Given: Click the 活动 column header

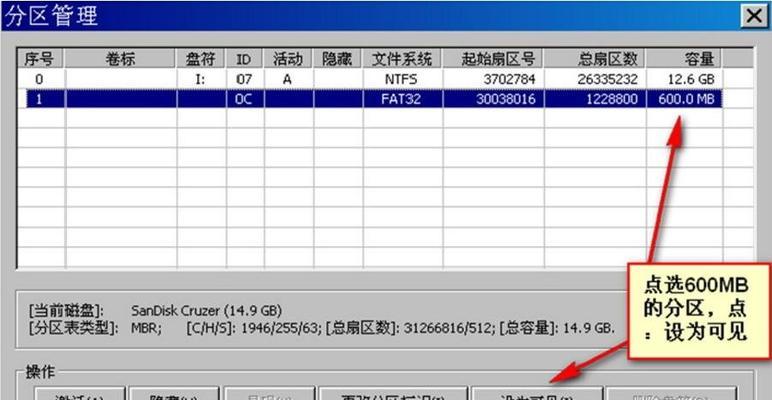Looking at the screenshot, I should point(288,59).
